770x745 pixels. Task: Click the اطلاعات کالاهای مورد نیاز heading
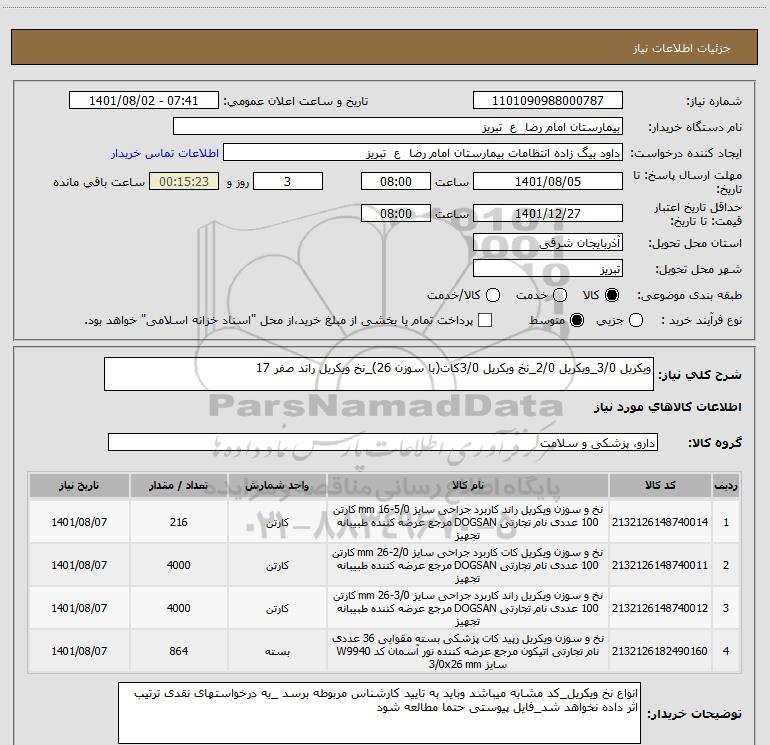click(x=668, y=407)
